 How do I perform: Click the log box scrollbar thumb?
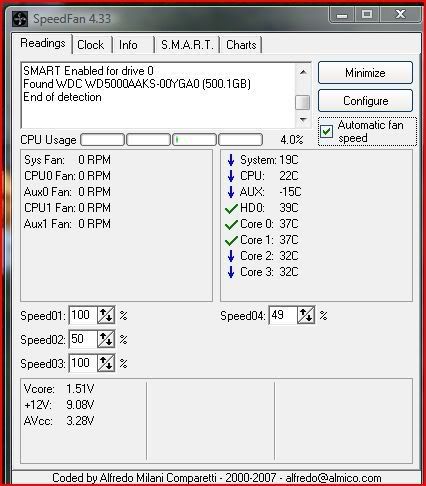(303, 102)
